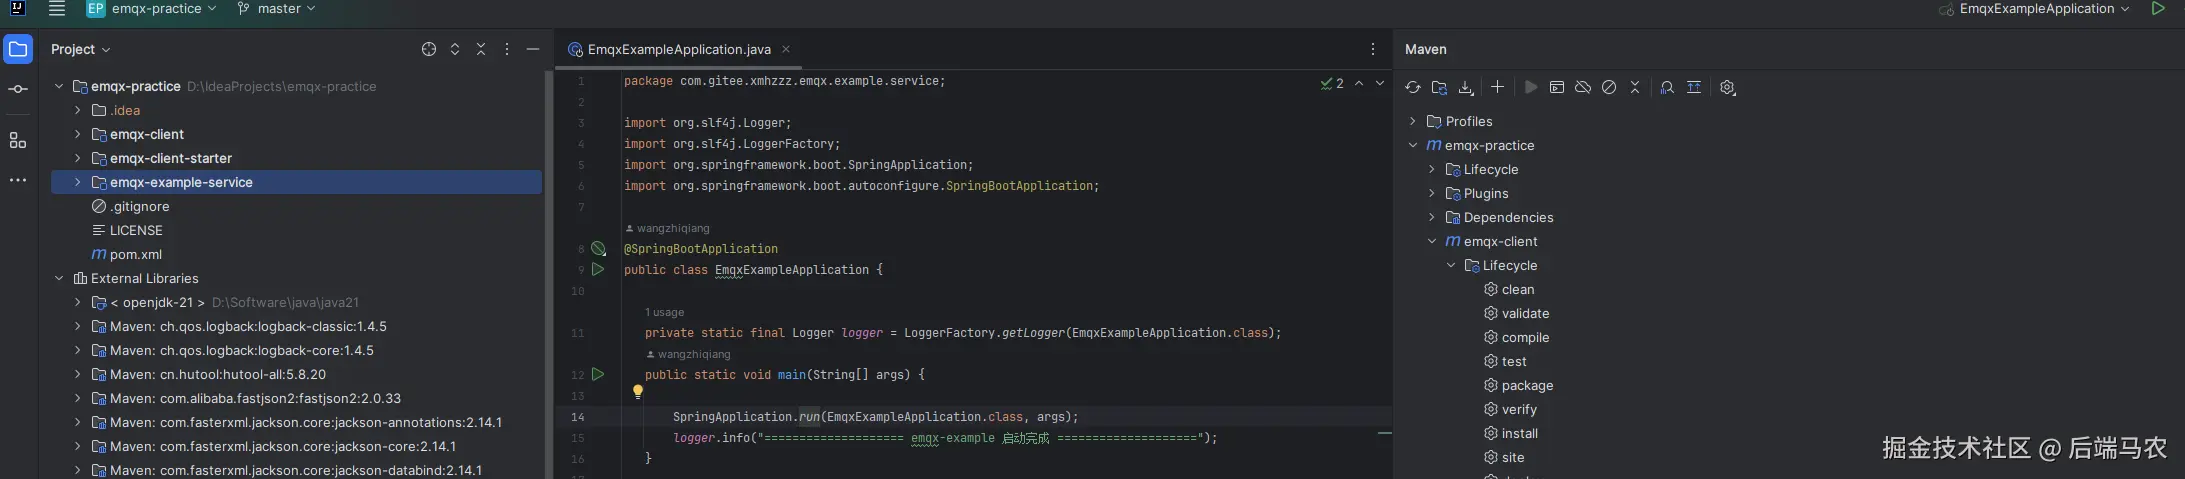Reload all Maven projects
Viewport: 2185px width, 479px height.
coord(1413,87)
